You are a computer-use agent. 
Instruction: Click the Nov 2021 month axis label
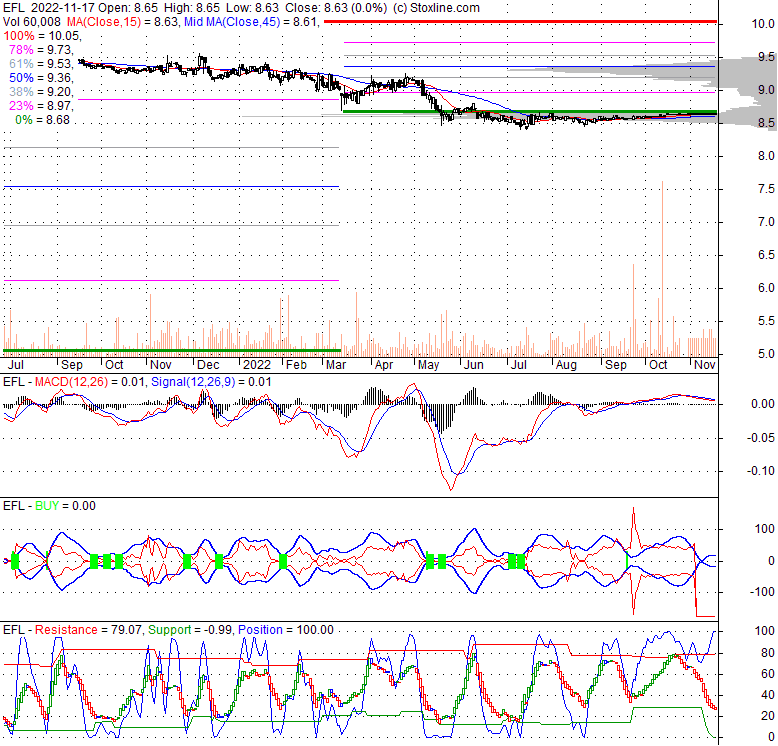[x=161, y=365]
